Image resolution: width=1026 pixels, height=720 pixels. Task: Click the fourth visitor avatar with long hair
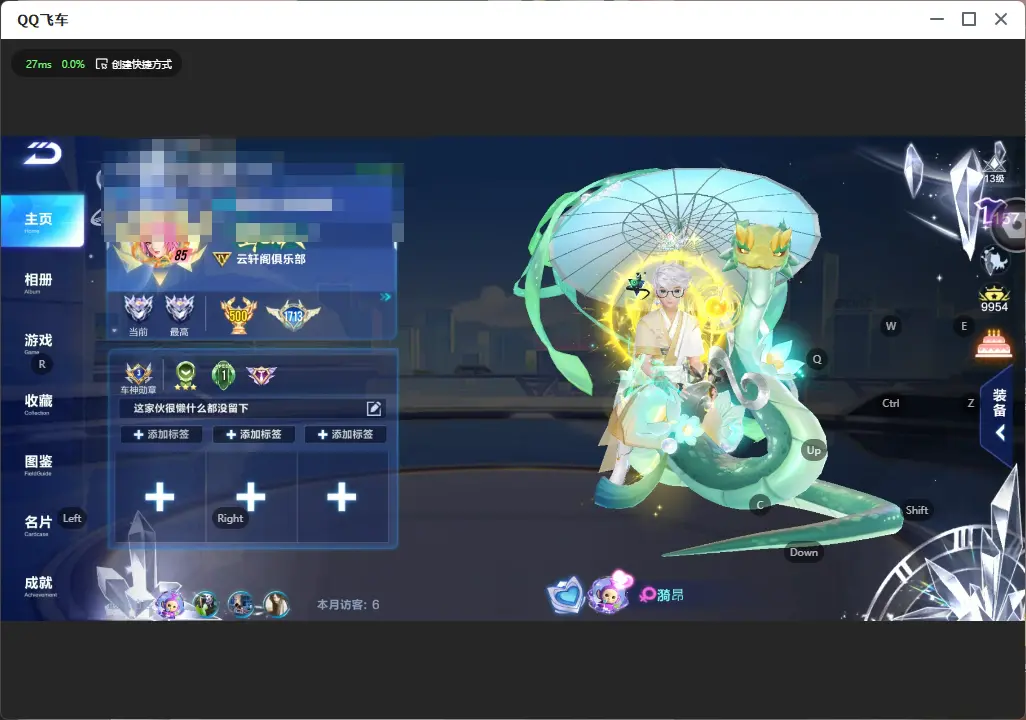pyautogui.click(x=276, y=604)
